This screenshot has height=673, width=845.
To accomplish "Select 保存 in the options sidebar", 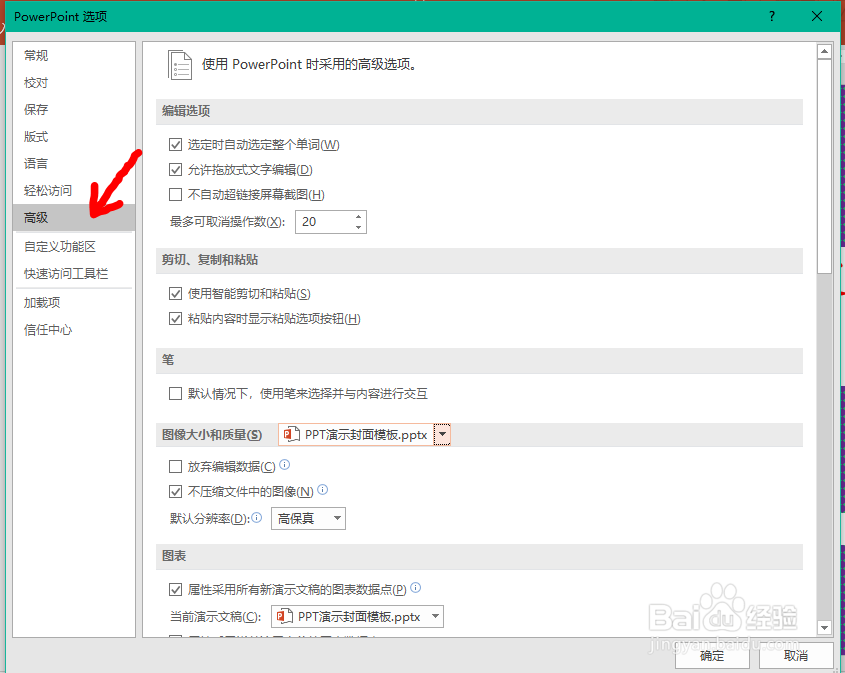I will [74, 109].
